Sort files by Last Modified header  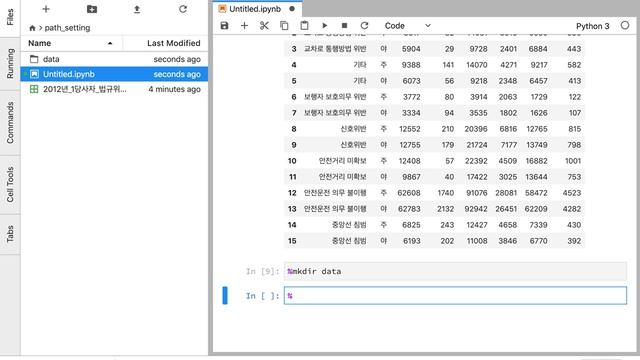tap(166, 43)
